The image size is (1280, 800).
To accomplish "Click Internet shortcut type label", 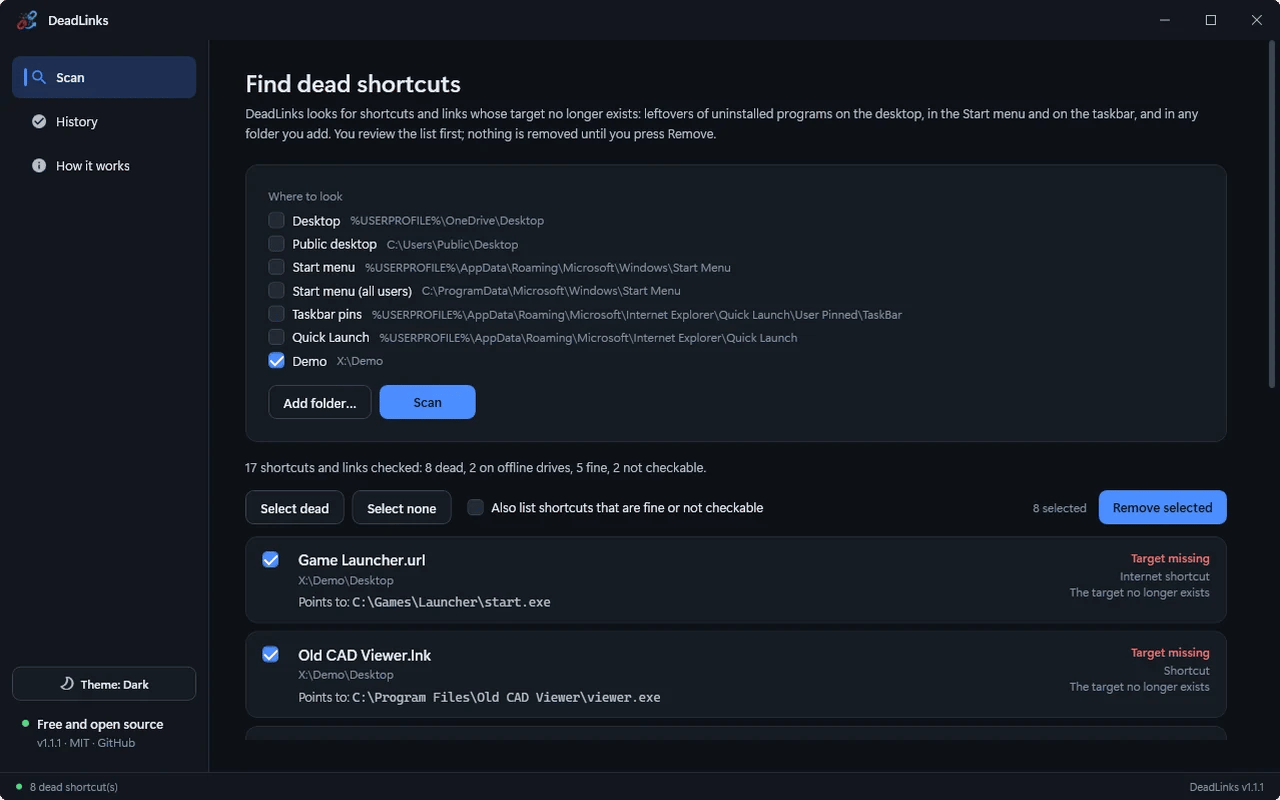I will click(x=1165, y=576).
